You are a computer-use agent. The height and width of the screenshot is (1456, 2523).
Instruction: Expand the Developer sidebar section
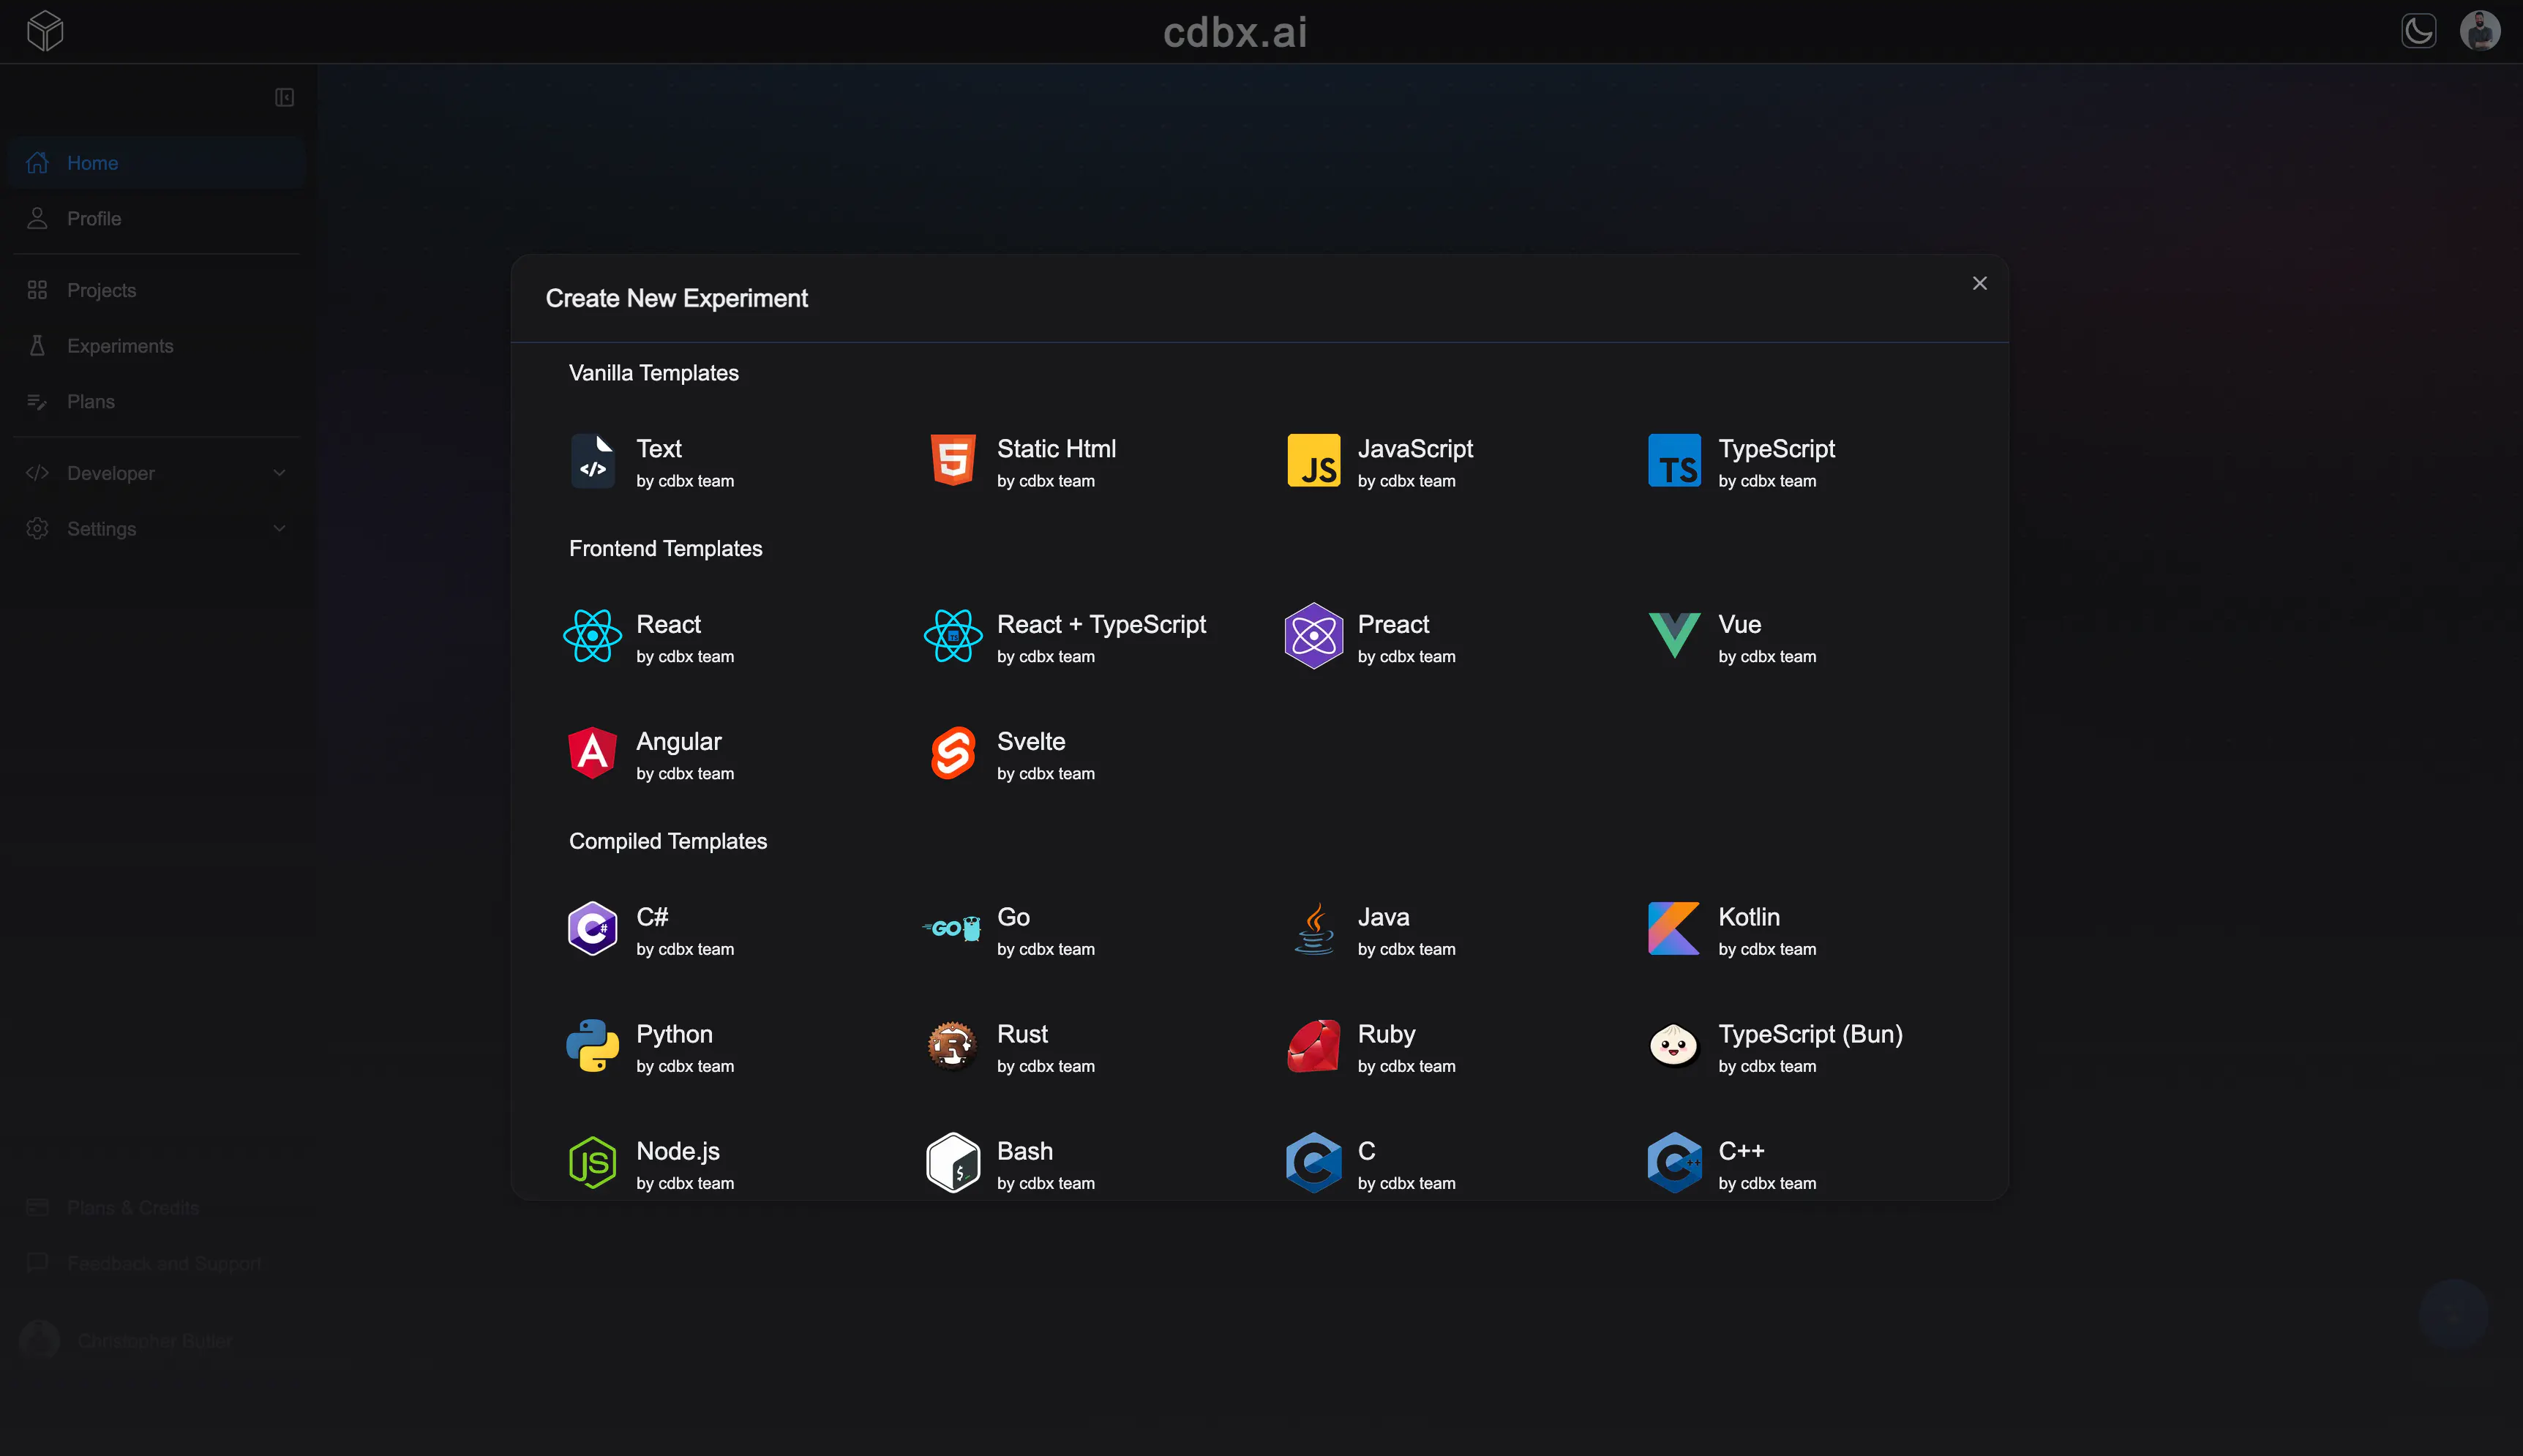point(157,473)
